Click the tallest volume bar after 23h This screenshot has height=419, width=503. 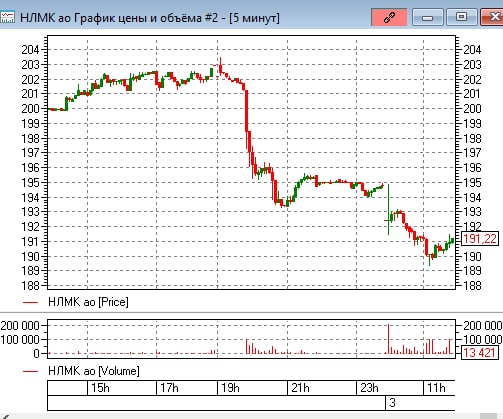388,339
